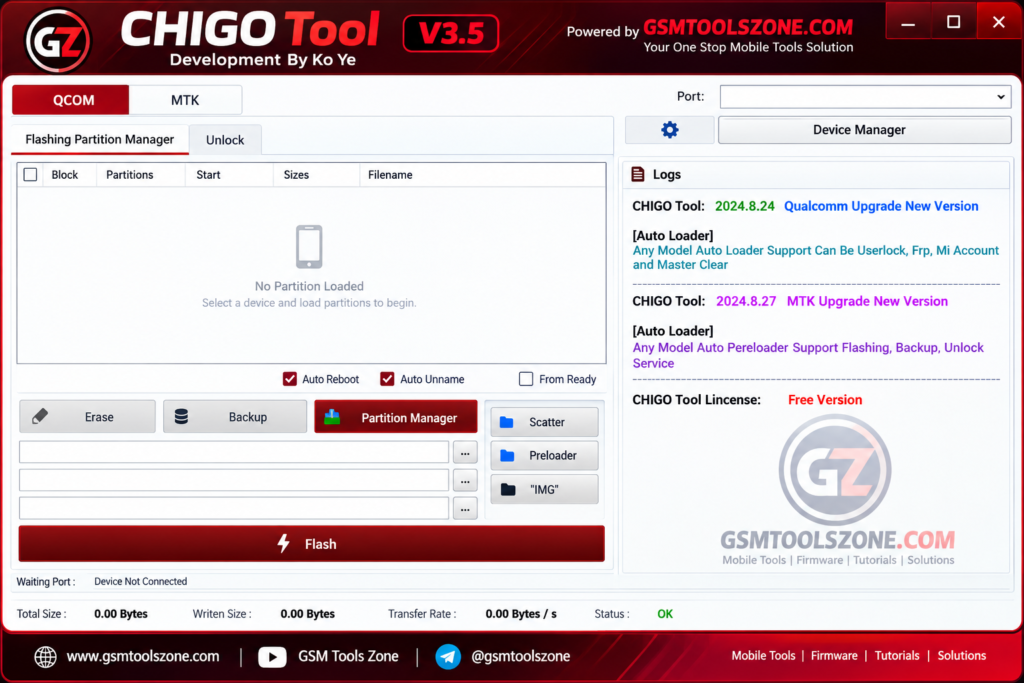
Task: Click MTK Upgrade New Version log text
Action: 867,301
